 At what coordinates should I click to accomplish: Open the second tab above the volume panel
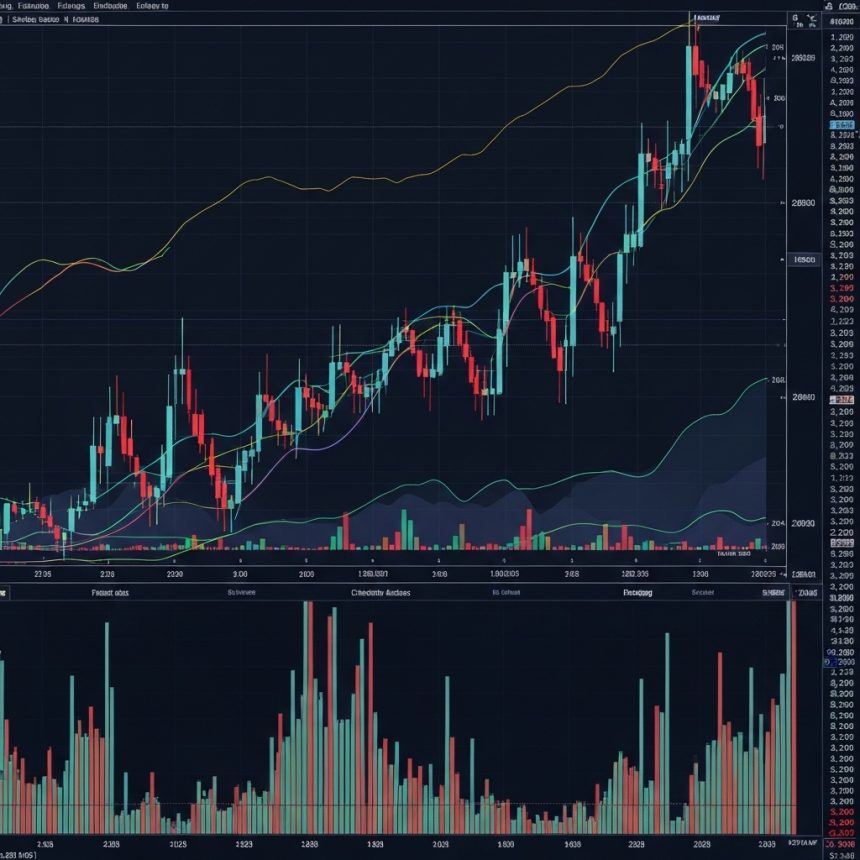tap(241, 592)
